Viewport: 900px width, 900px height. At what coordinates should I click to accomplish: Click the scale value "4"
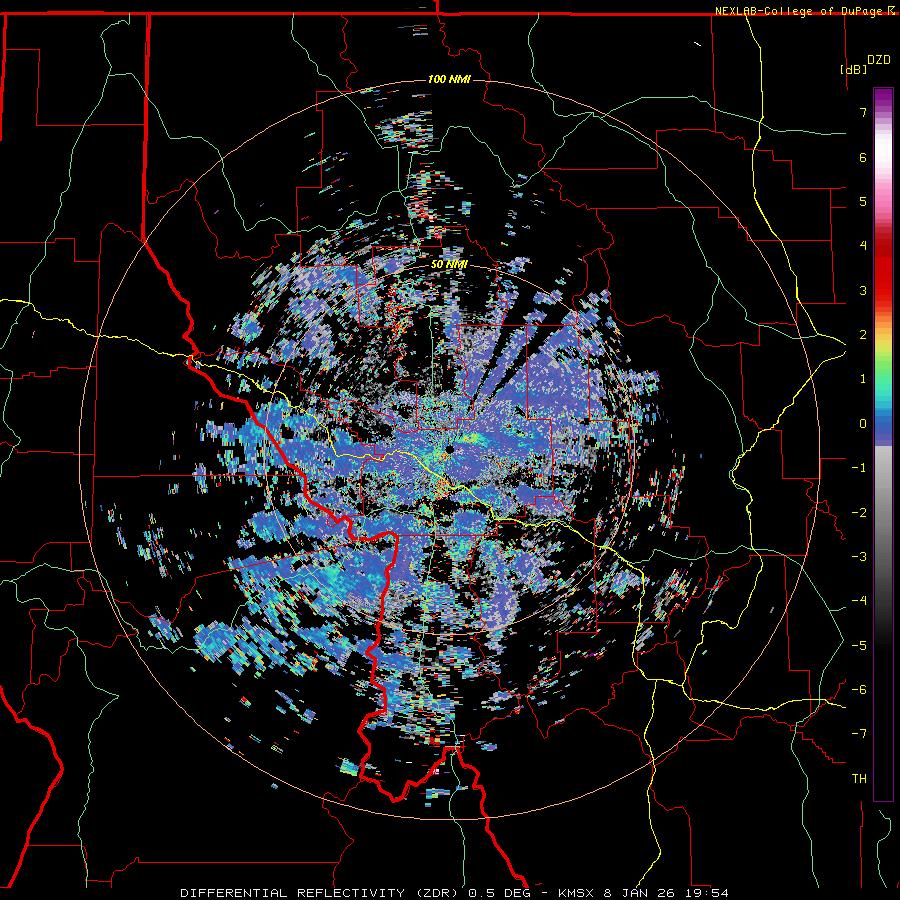(863, 246)
